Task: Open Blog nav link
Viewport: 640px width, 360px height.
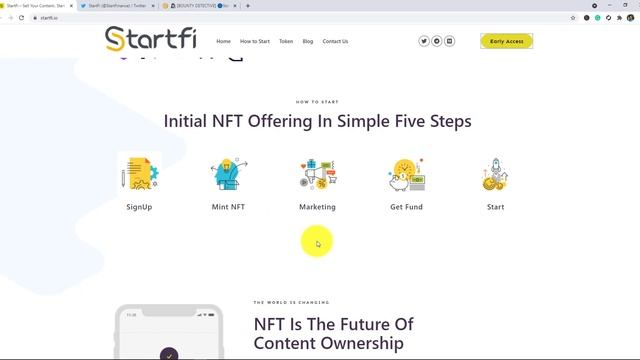Action: [x=308, y=41]
